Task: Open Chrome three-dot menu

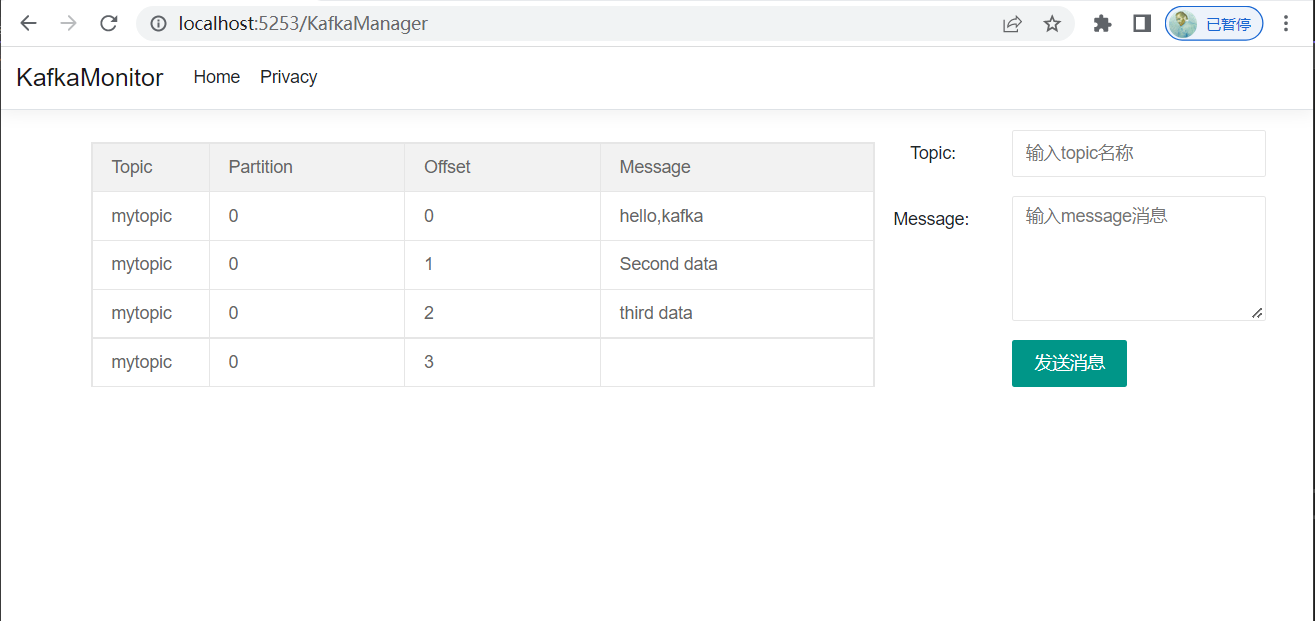Action: click(x=1286, y=23)
